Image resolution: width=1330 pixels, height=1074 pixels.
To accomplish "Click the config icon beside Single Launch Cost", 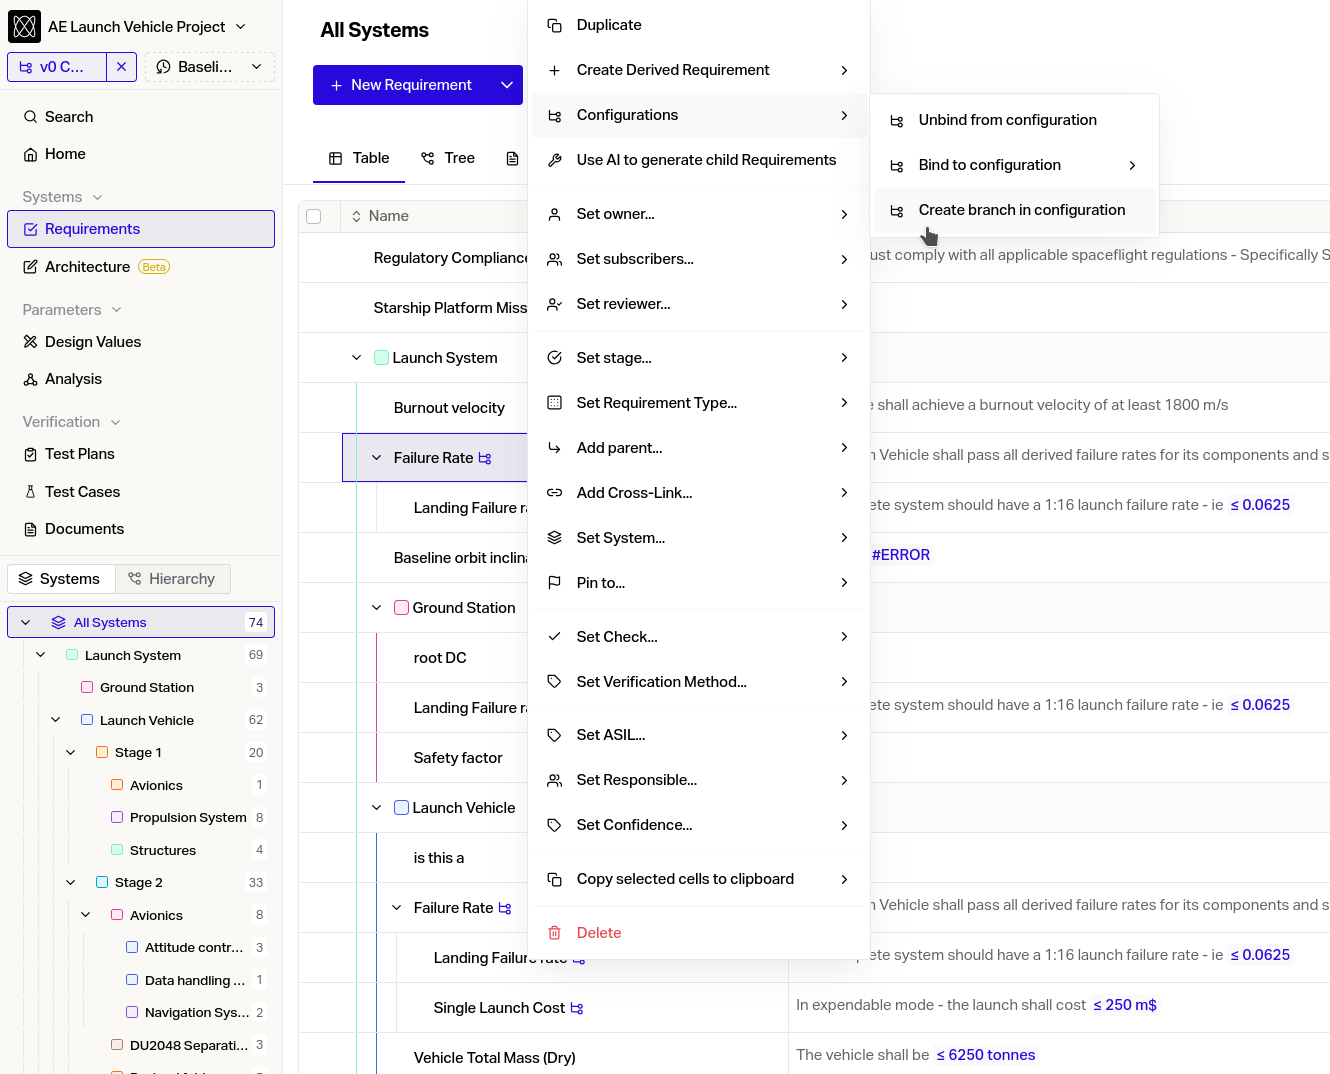I will pos(577,1008).
